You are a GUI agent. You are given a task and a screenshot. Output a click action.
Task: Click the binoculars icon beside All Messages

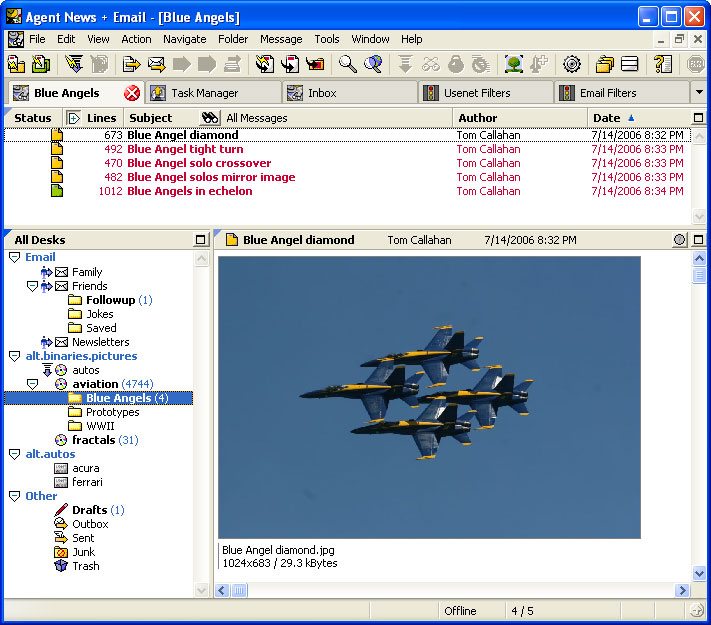tap(210, 118)
